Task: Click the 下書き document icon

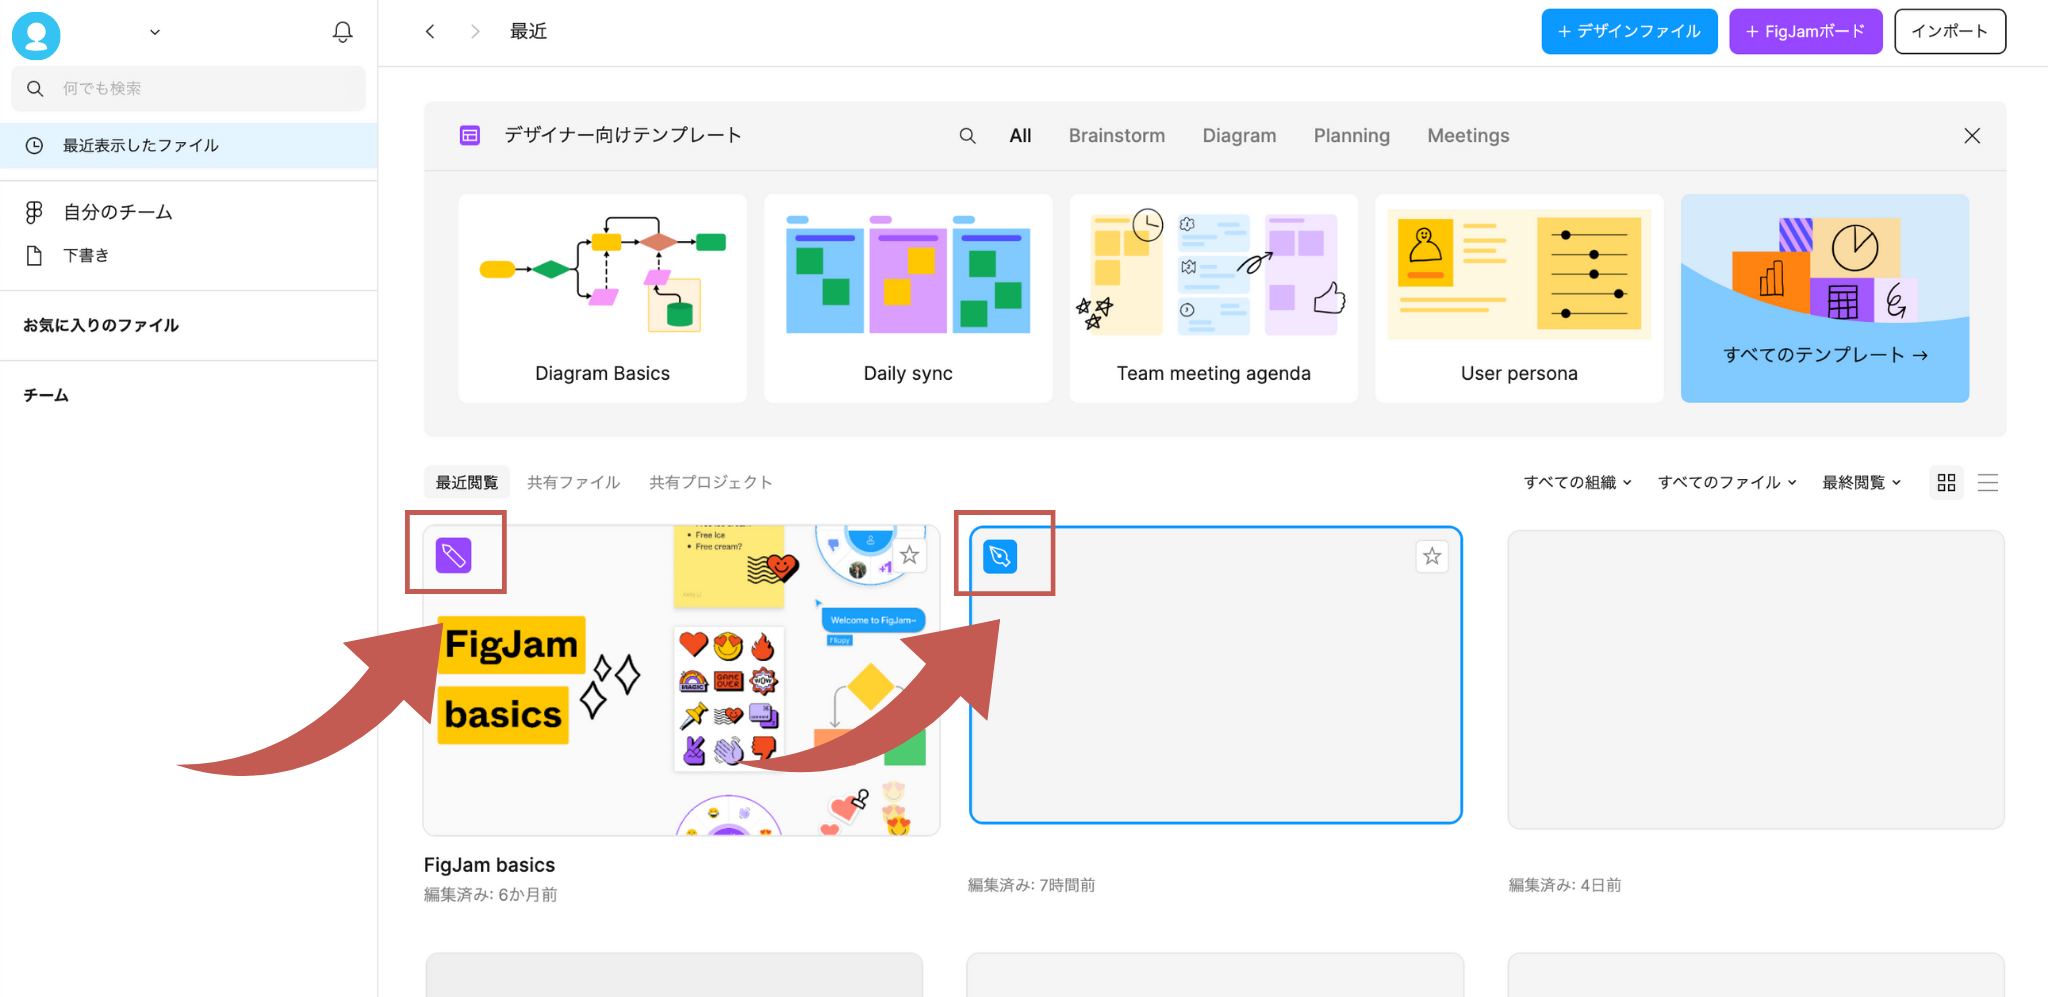Action: coord(35,255)
